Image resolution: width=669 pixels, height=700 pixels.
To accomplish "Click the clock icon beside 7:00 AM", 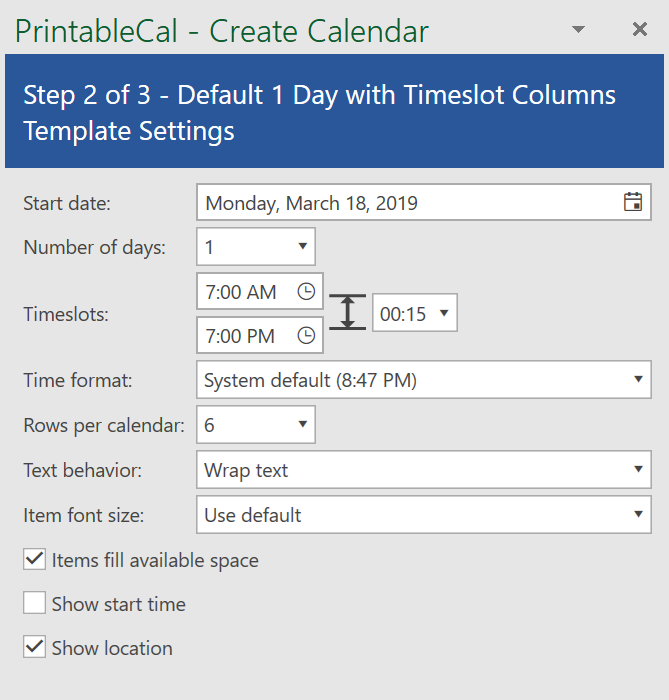I will click(307, 292).
